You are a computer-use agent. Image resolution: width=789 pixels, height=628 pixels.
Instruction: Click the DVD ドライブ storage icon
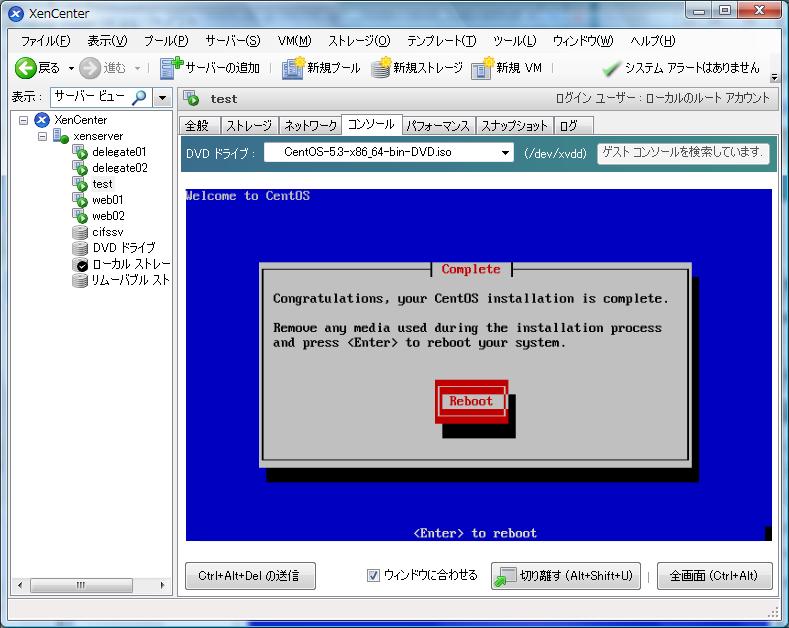pyautogui.click(x=80, y=248)
